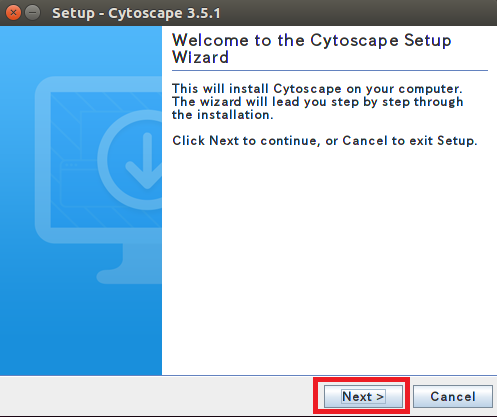Click the monitor stand illustration in the banner
This screenshot has width=497, height=417.
(x=130, y=265)
